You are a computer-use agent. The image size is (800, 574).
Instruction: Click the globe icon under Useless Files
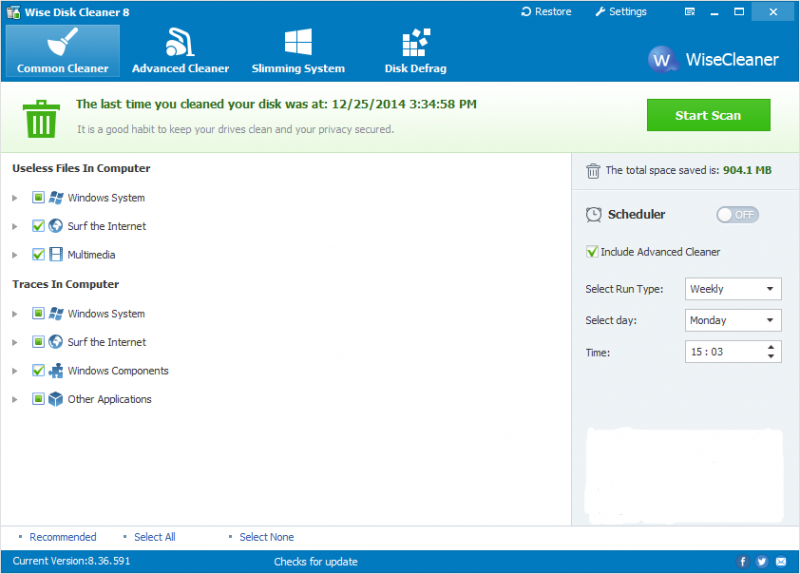click(x=56, y=226)
